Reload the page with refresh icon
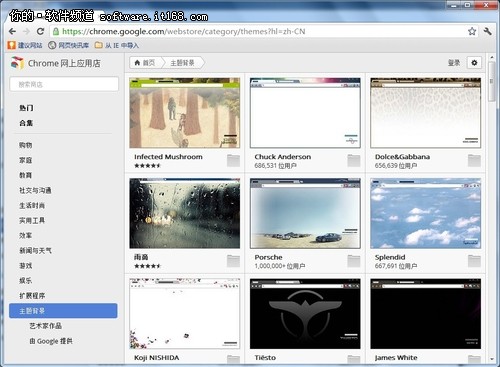500x367 pixels. 40,31
